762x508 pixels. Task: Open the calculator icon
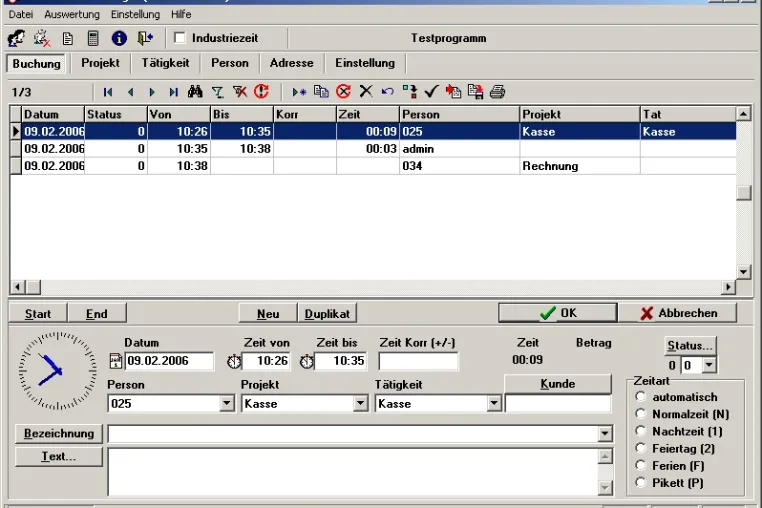[x=93, y=38]
